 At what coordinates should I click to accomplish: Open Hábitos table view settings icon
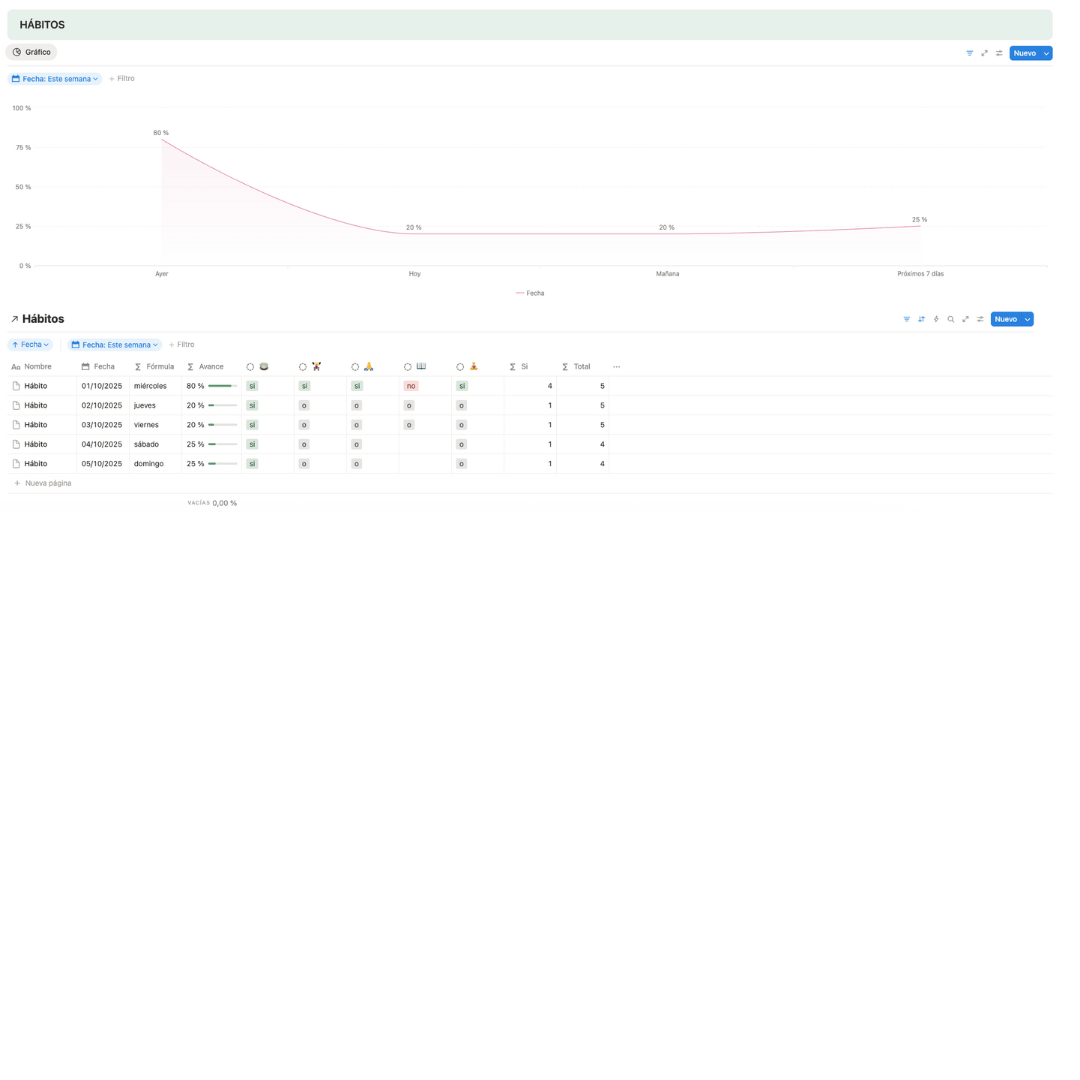coord(980,319)
